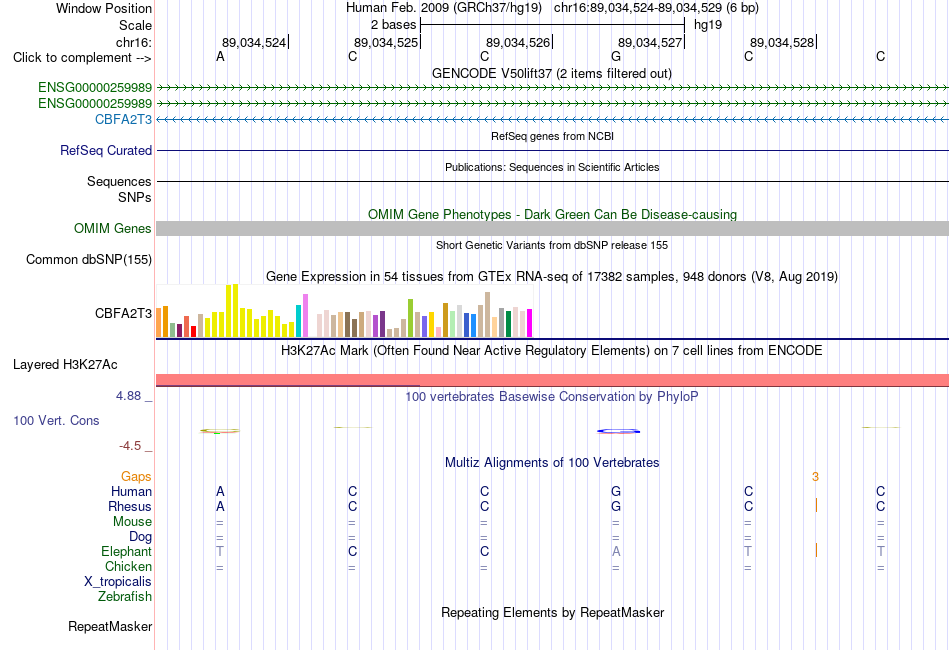Image resolution: width=950 pixels, height=650 pixels.
Task: Open the 'H3K27Ac Mark' ENCODE track title
Action: (x=552, y=351)
